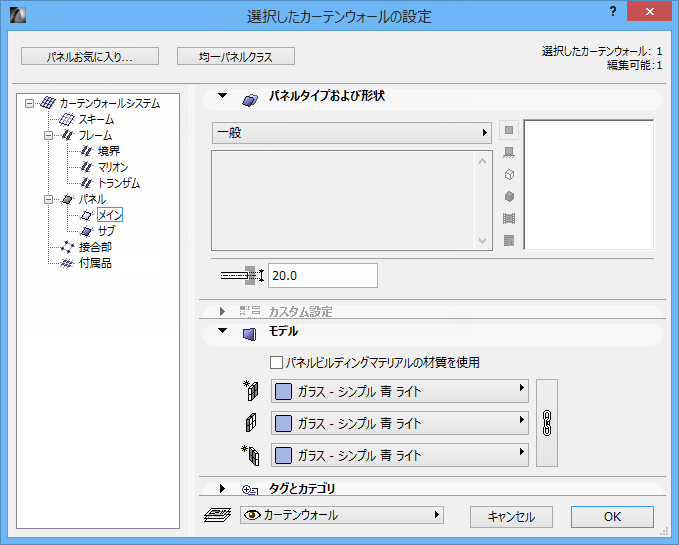Click the layer stack icon
This screenshot has height=545, width=679.
(x=217, y=515)
